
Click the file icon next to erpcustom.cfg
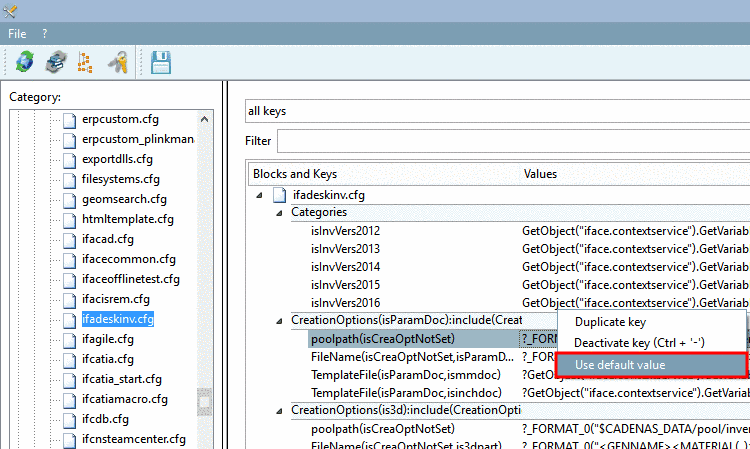69,120
